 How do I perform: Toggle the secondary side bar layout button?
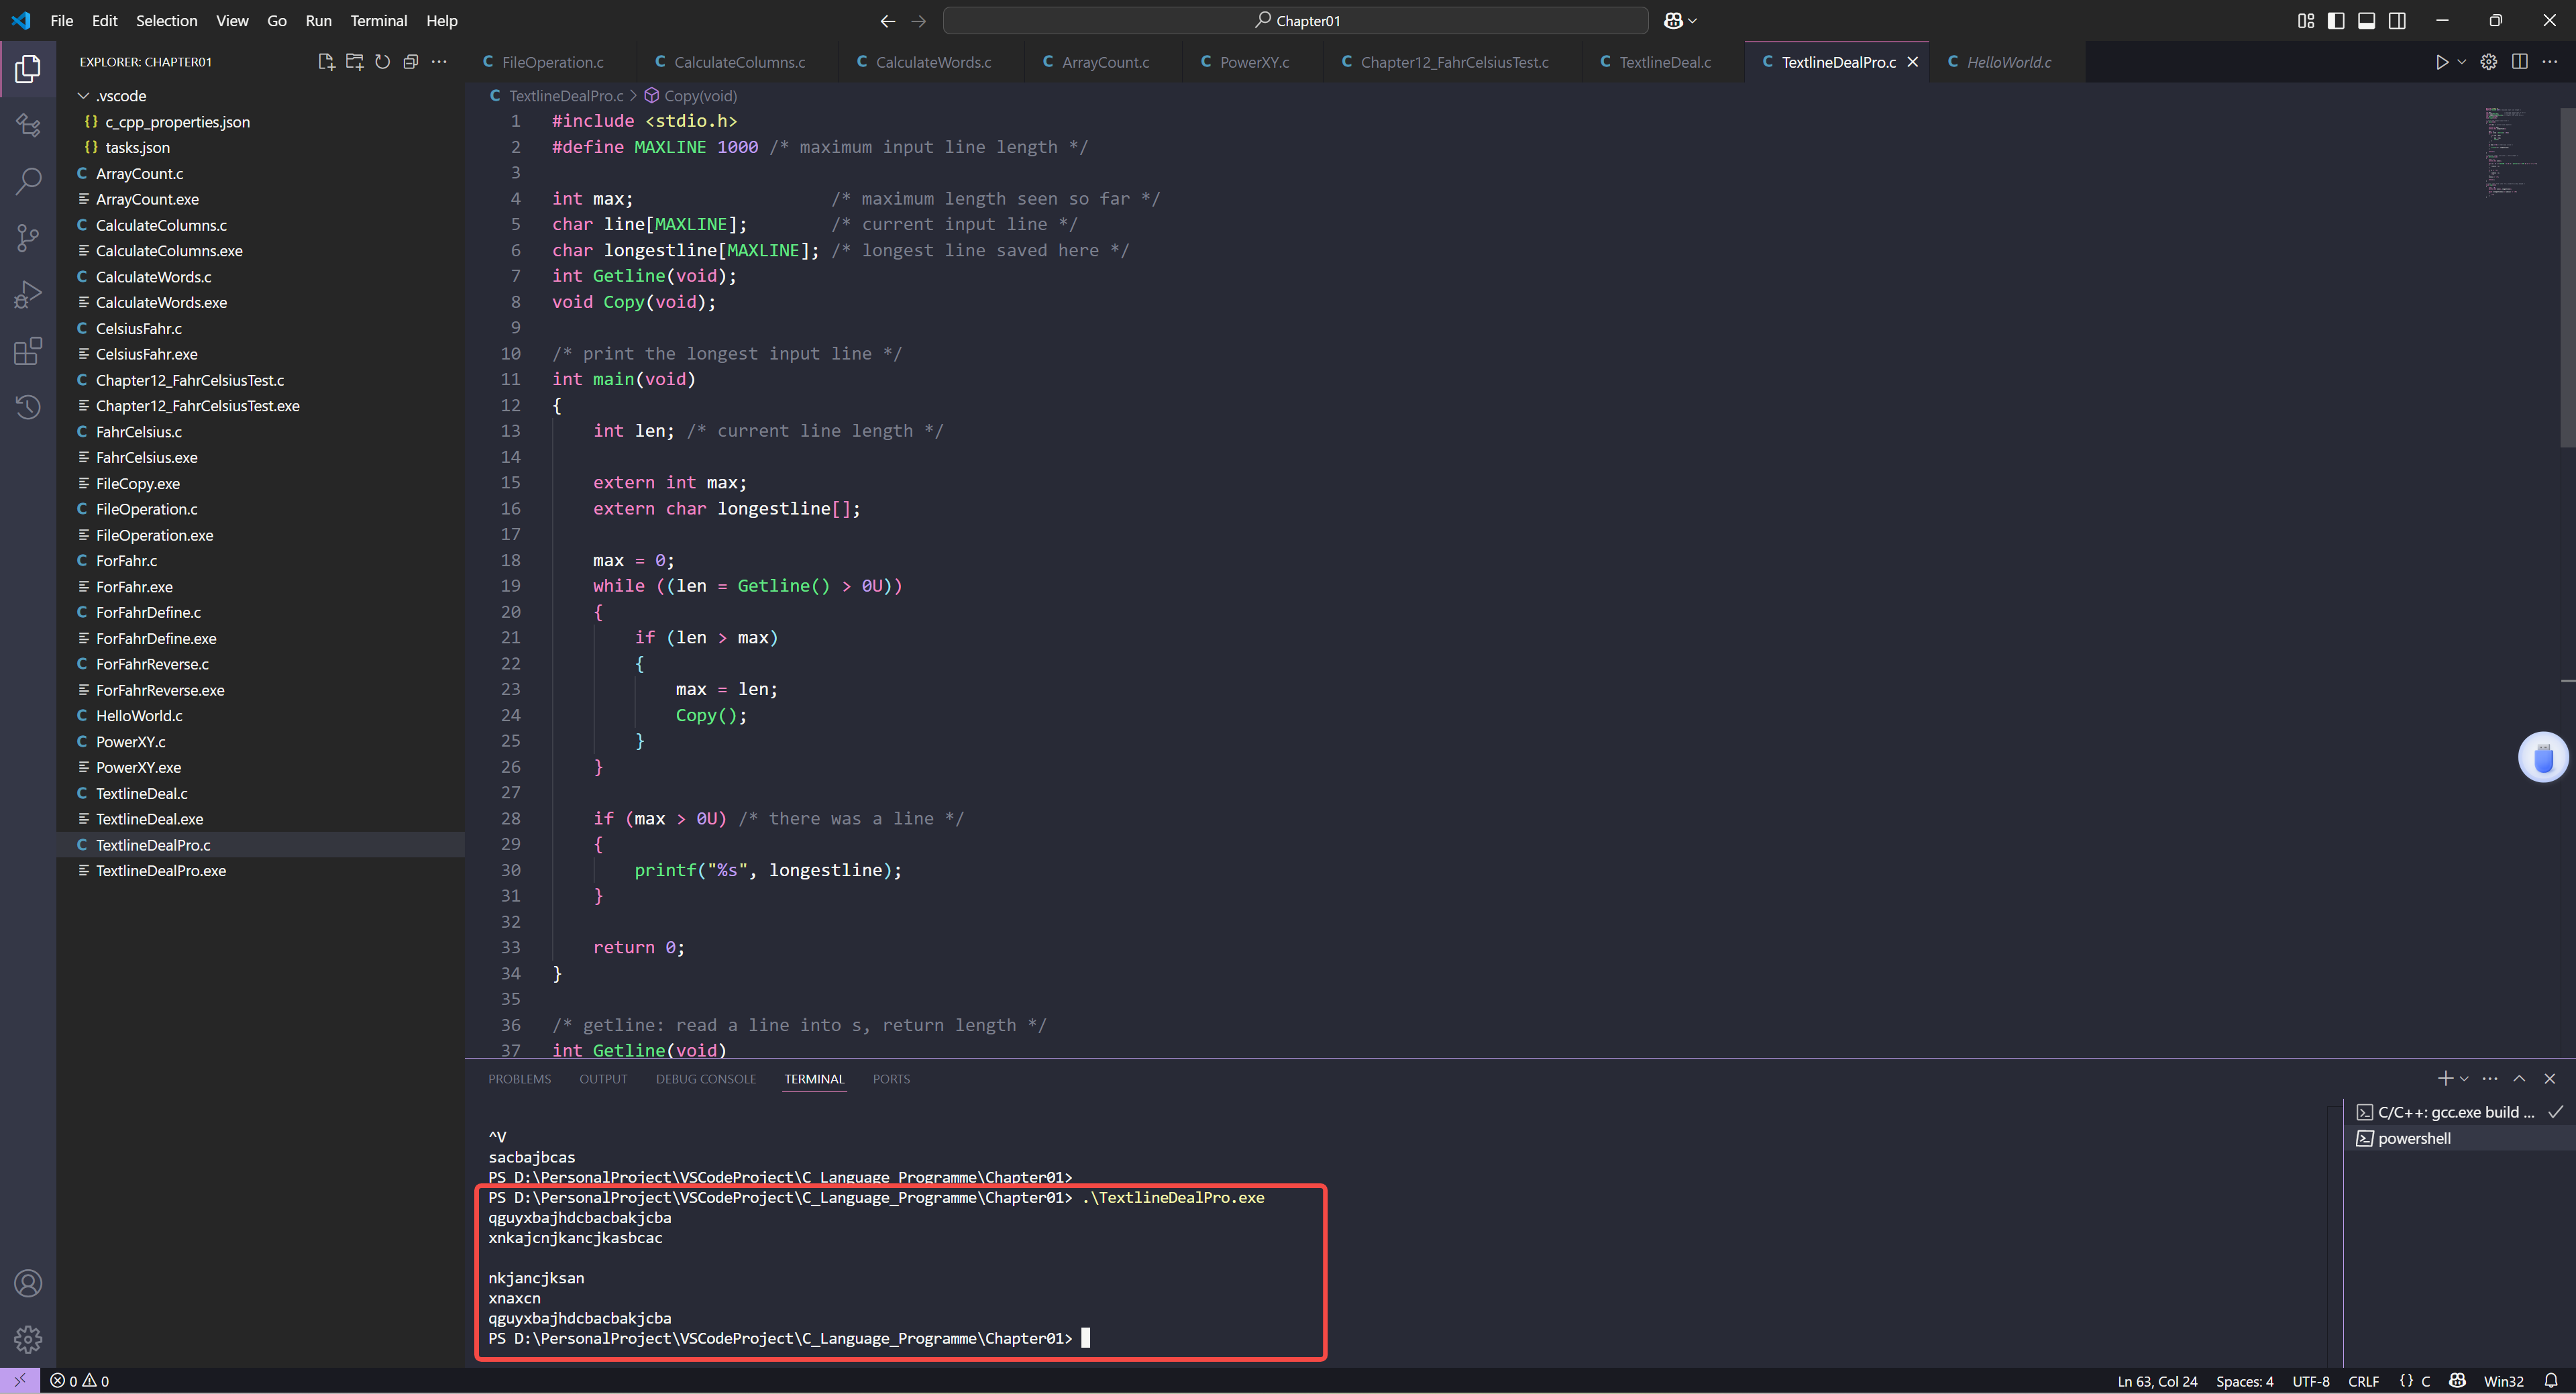(2397, 21)
